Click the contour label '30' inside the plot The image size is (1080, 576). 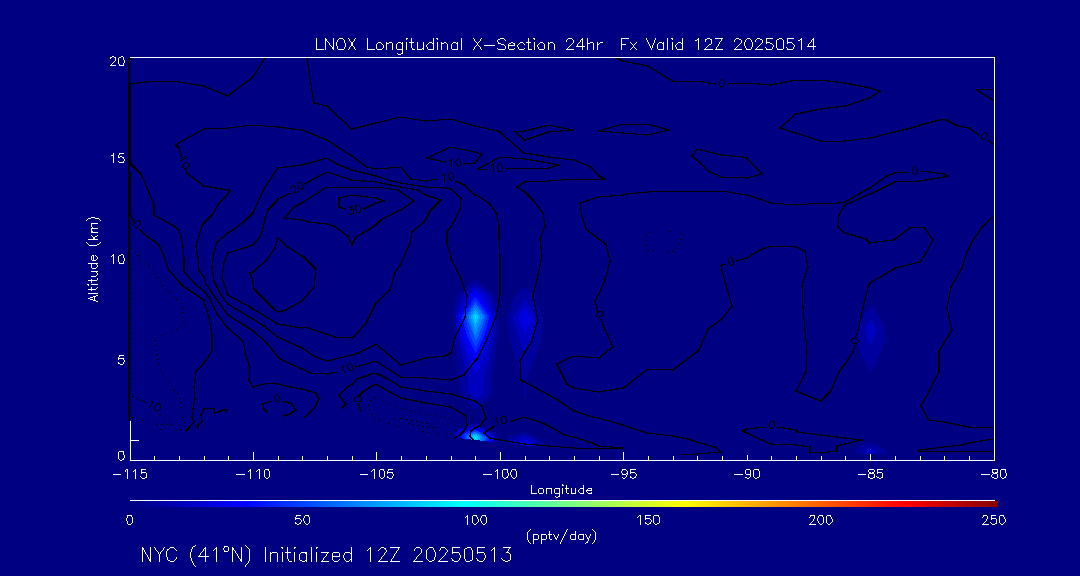355,209
